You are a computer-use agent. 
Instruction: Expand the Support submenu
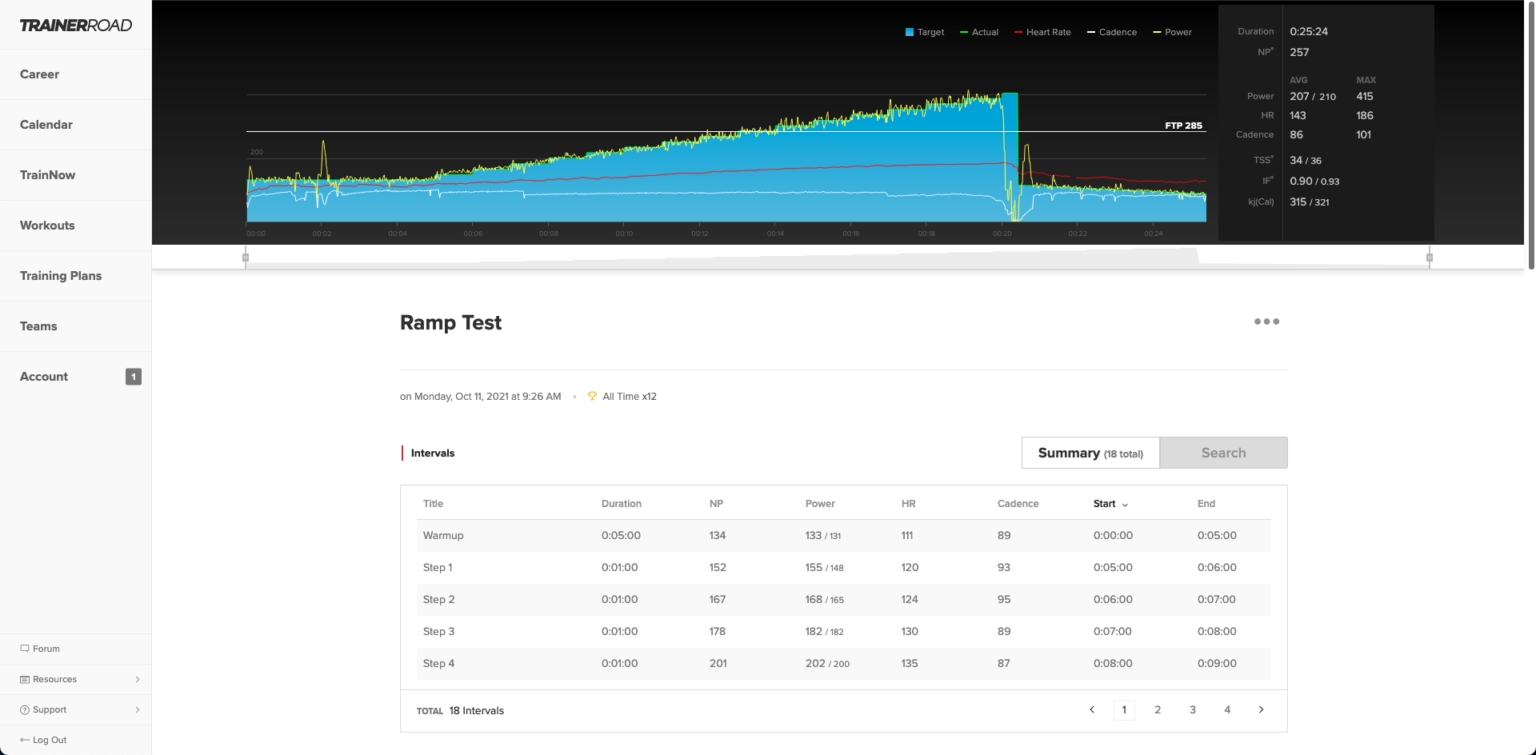[x=137, y=710]
